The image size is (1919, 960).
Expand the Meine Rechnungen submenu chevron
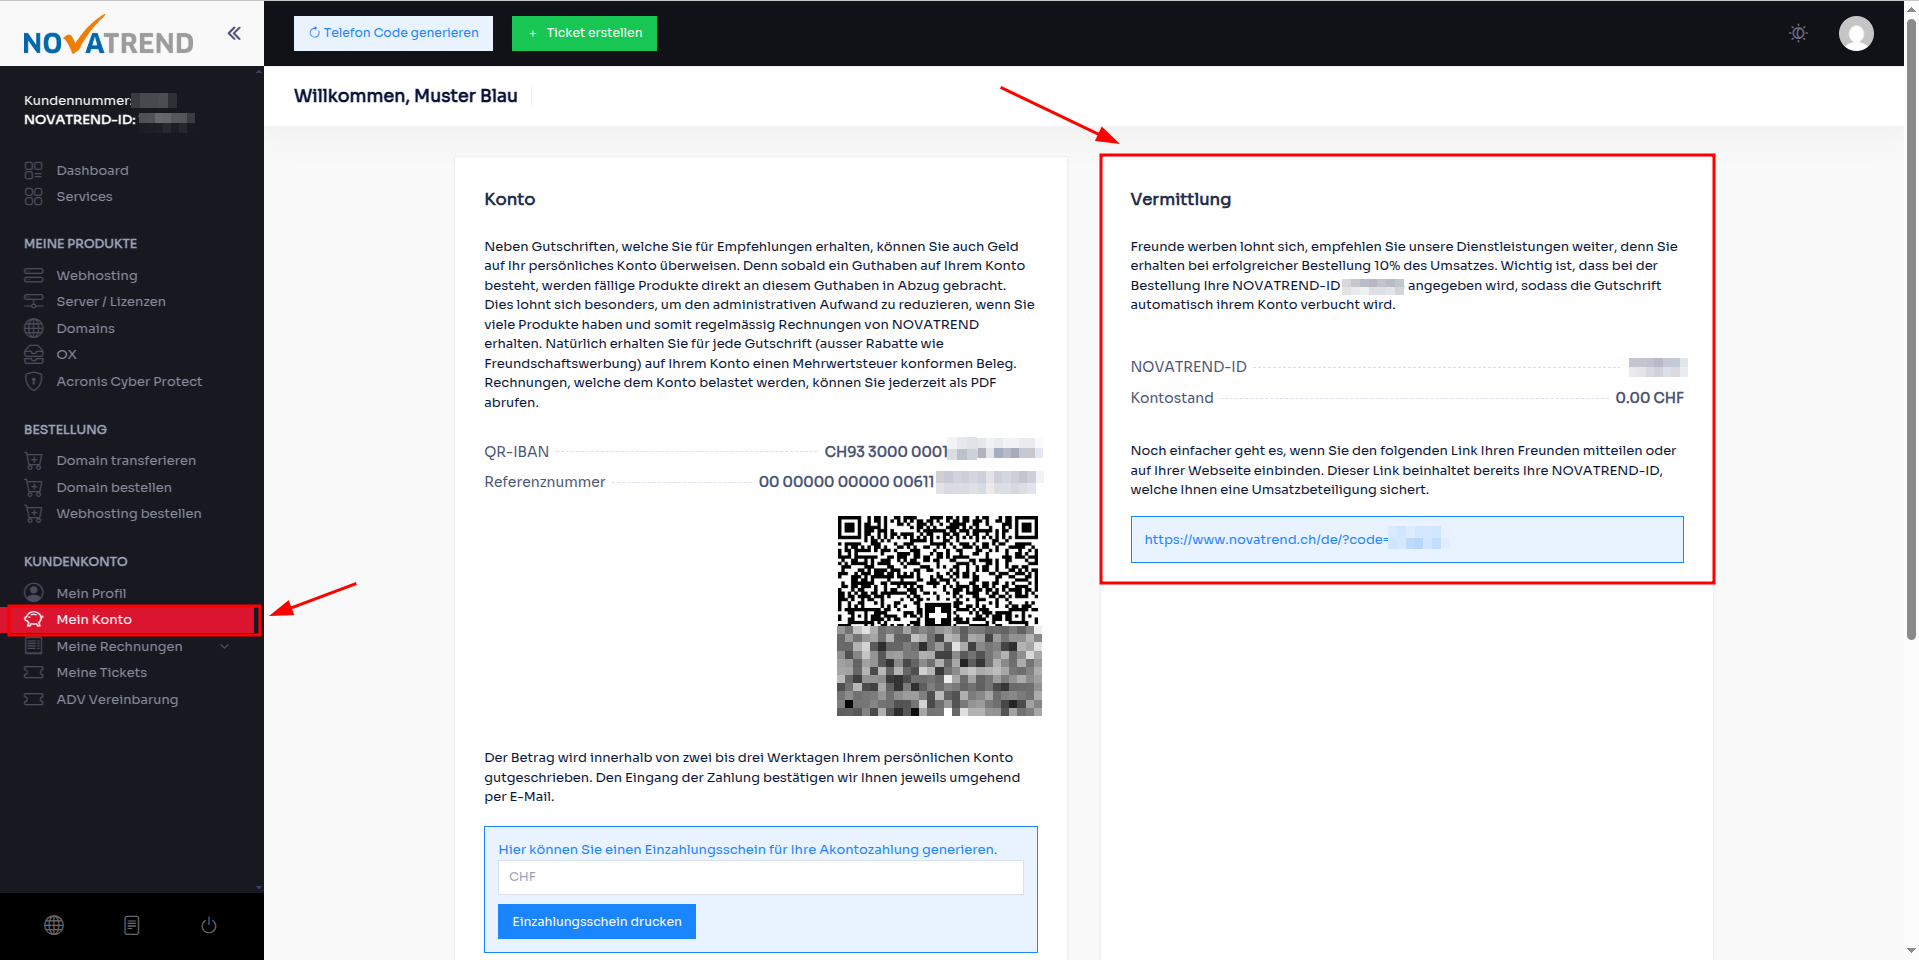coord(225,647)
